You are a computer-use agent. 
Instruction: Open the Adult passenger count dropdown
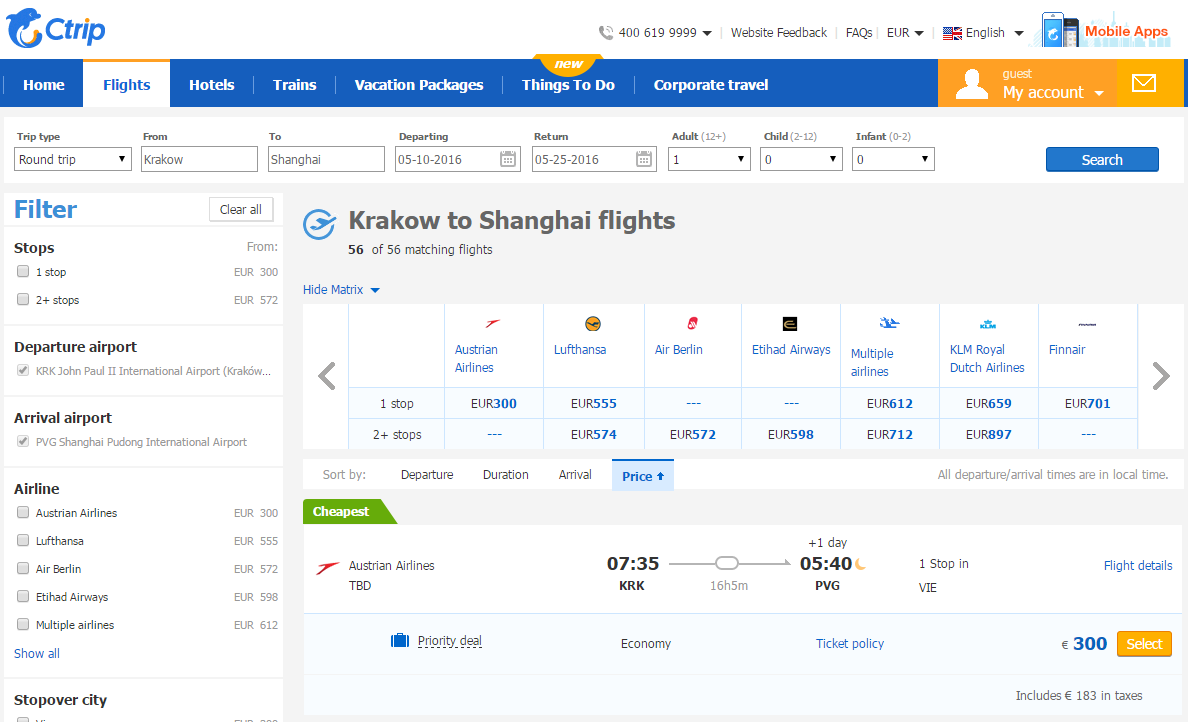709,159
